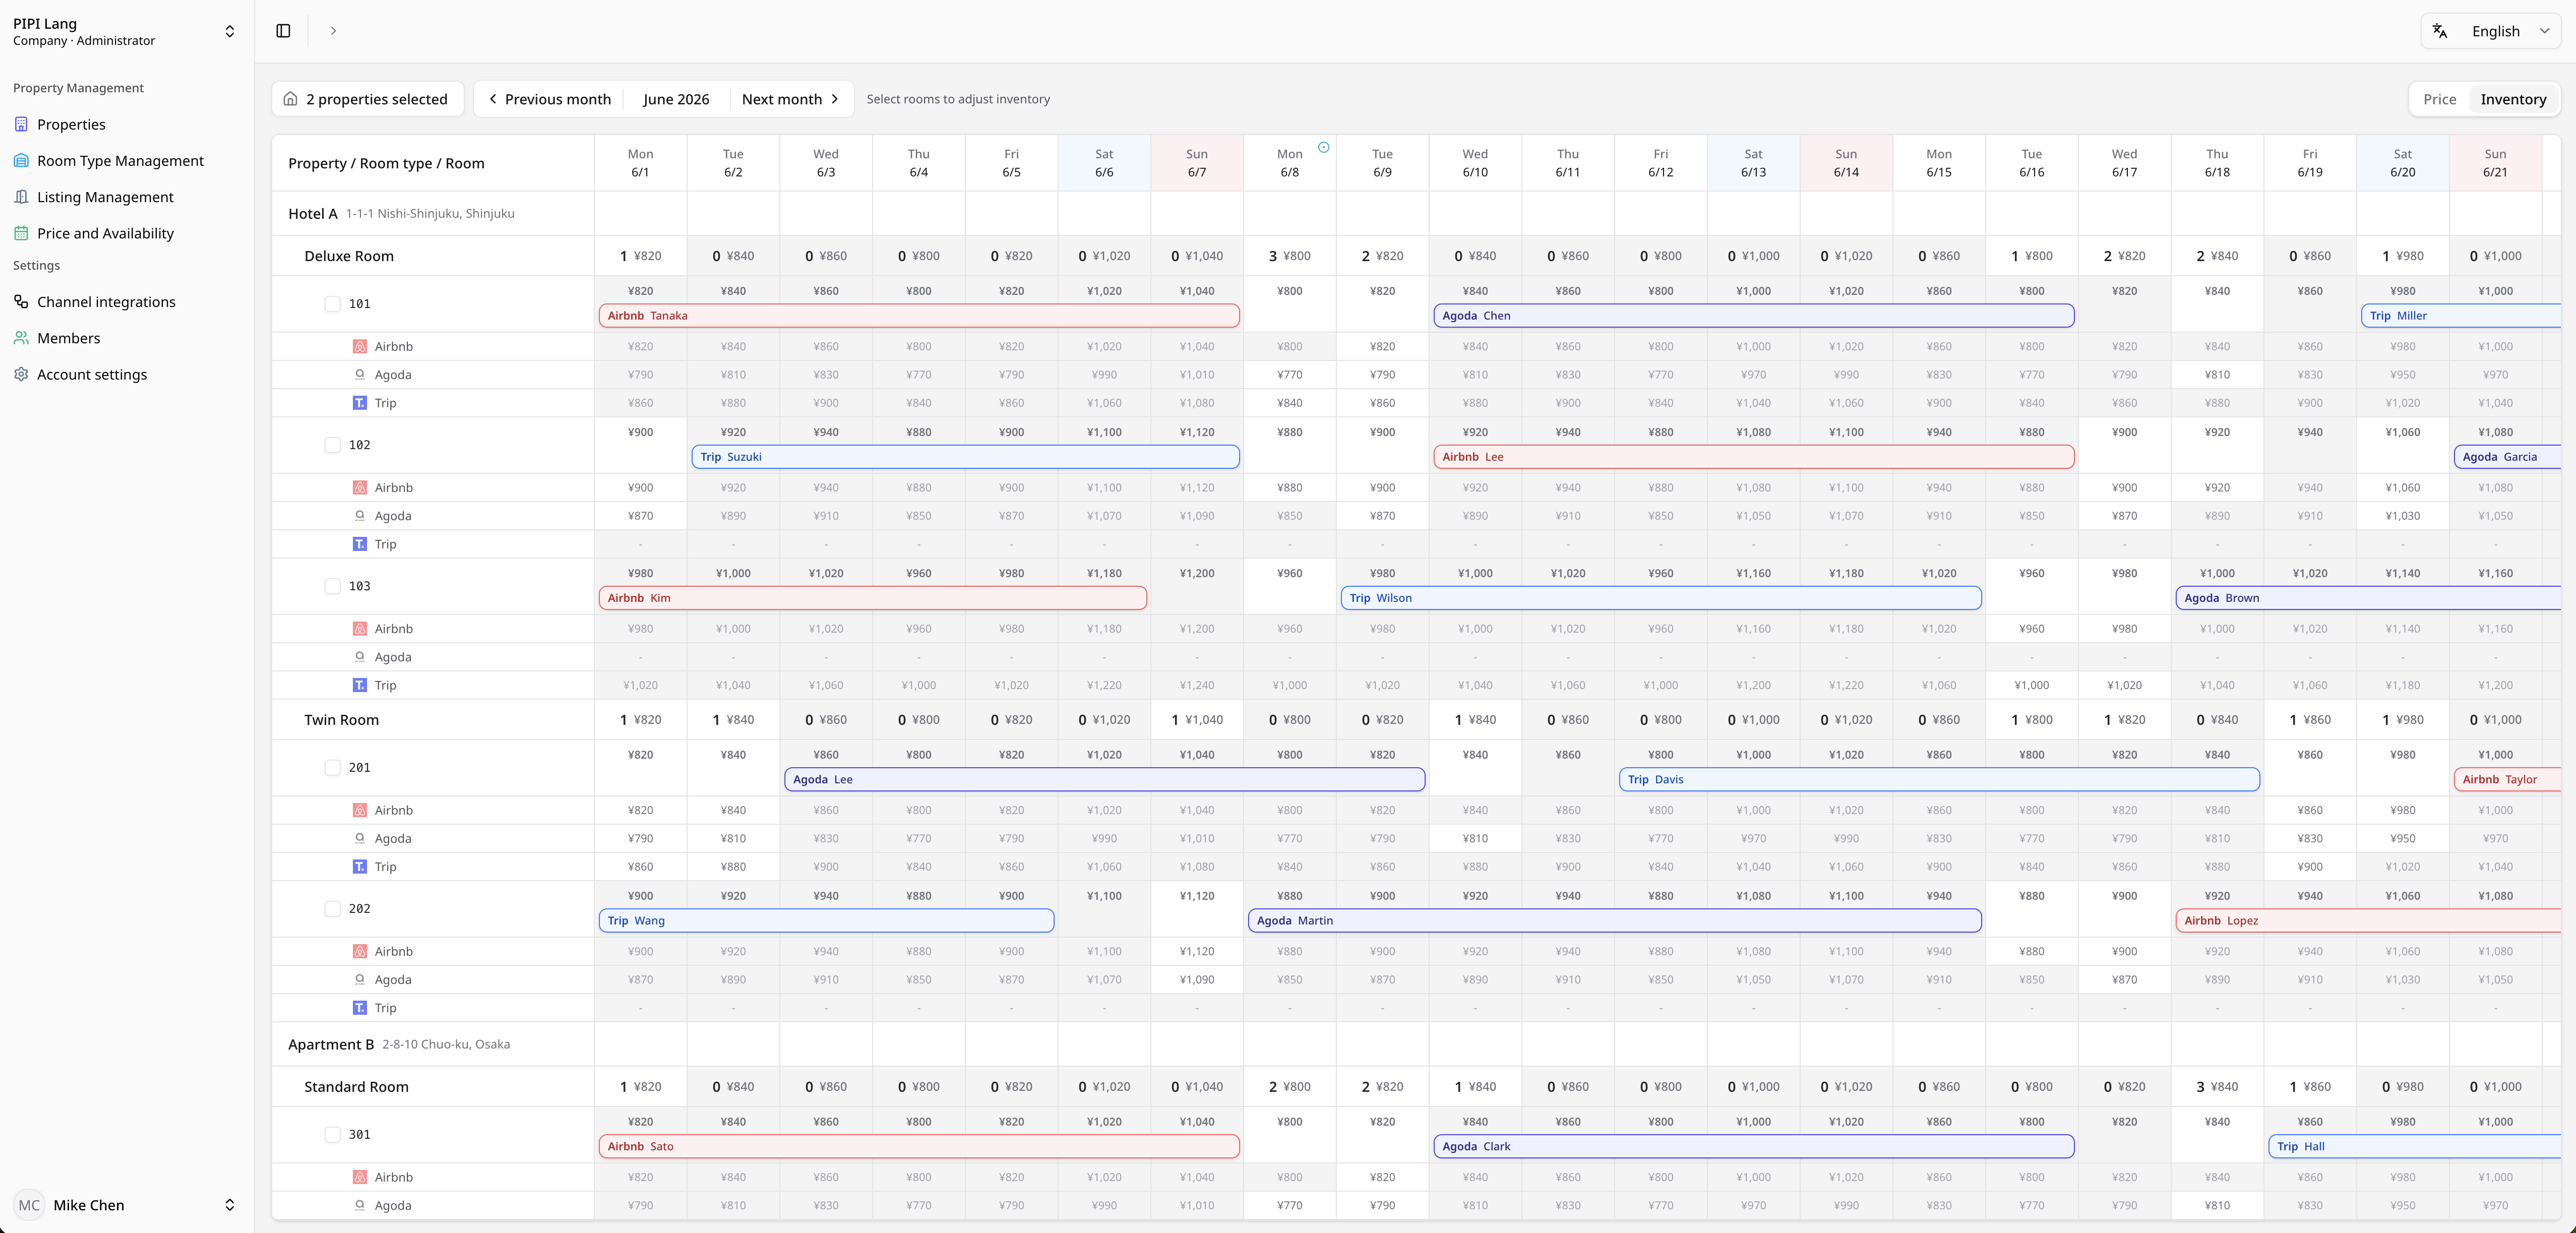Switch to the Price tab

pyautogui.click(x=2439, y=99)
